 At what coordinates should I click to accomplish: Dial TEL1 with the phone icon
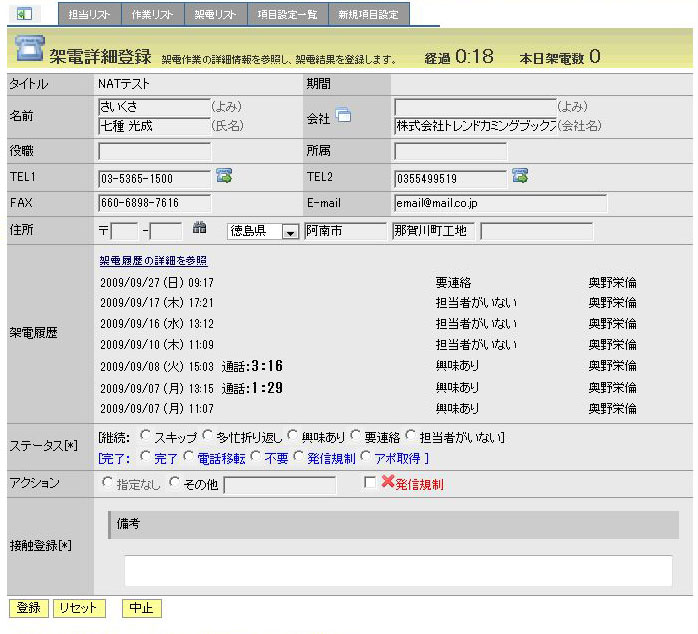pyautogui.click(x=224, y=175)
